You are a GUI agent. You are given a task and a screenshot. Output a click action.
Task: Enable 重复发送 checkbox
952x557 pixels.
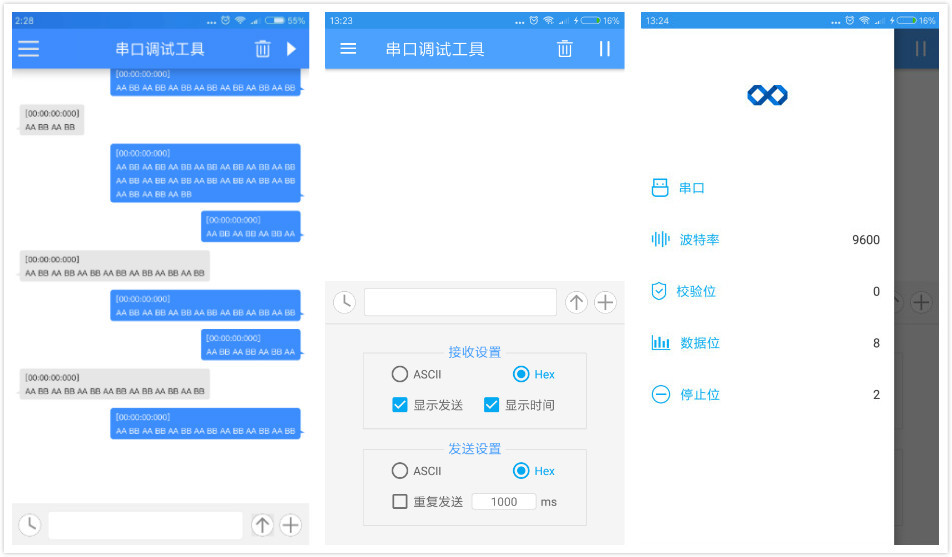pos(400,502)
